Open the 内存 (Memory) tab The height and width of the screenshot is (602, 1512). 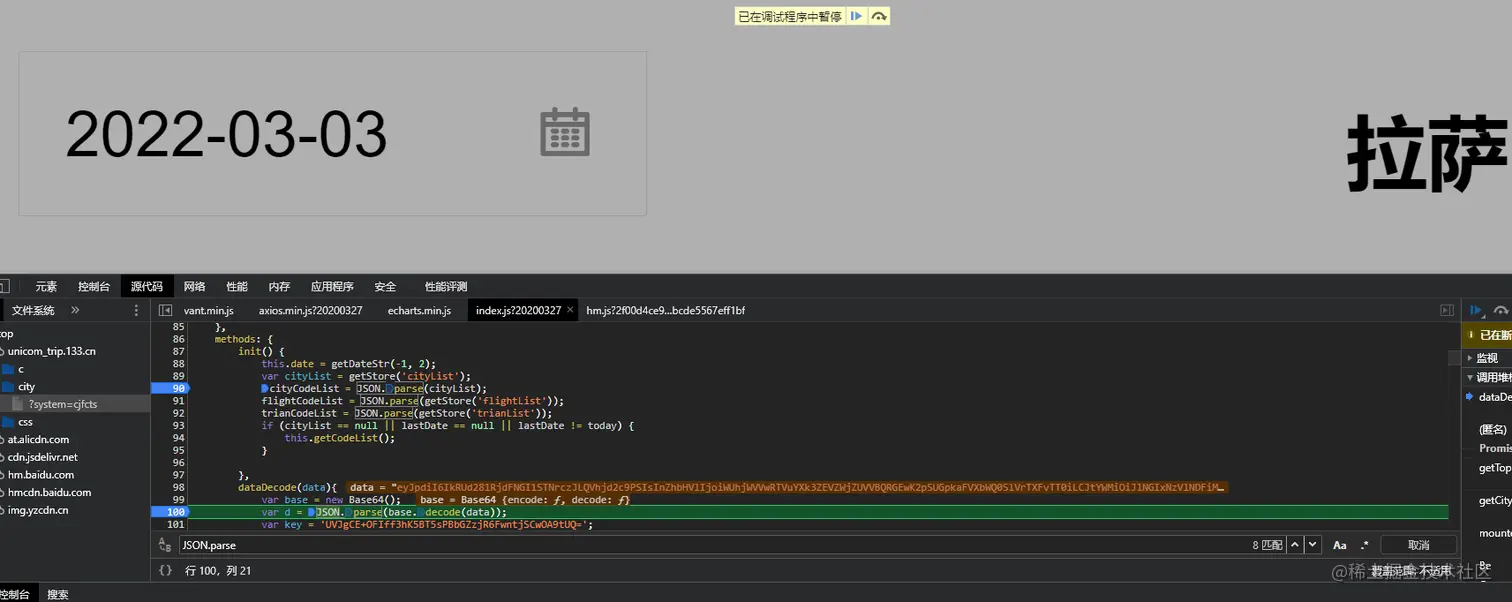(x=279, y=287)
